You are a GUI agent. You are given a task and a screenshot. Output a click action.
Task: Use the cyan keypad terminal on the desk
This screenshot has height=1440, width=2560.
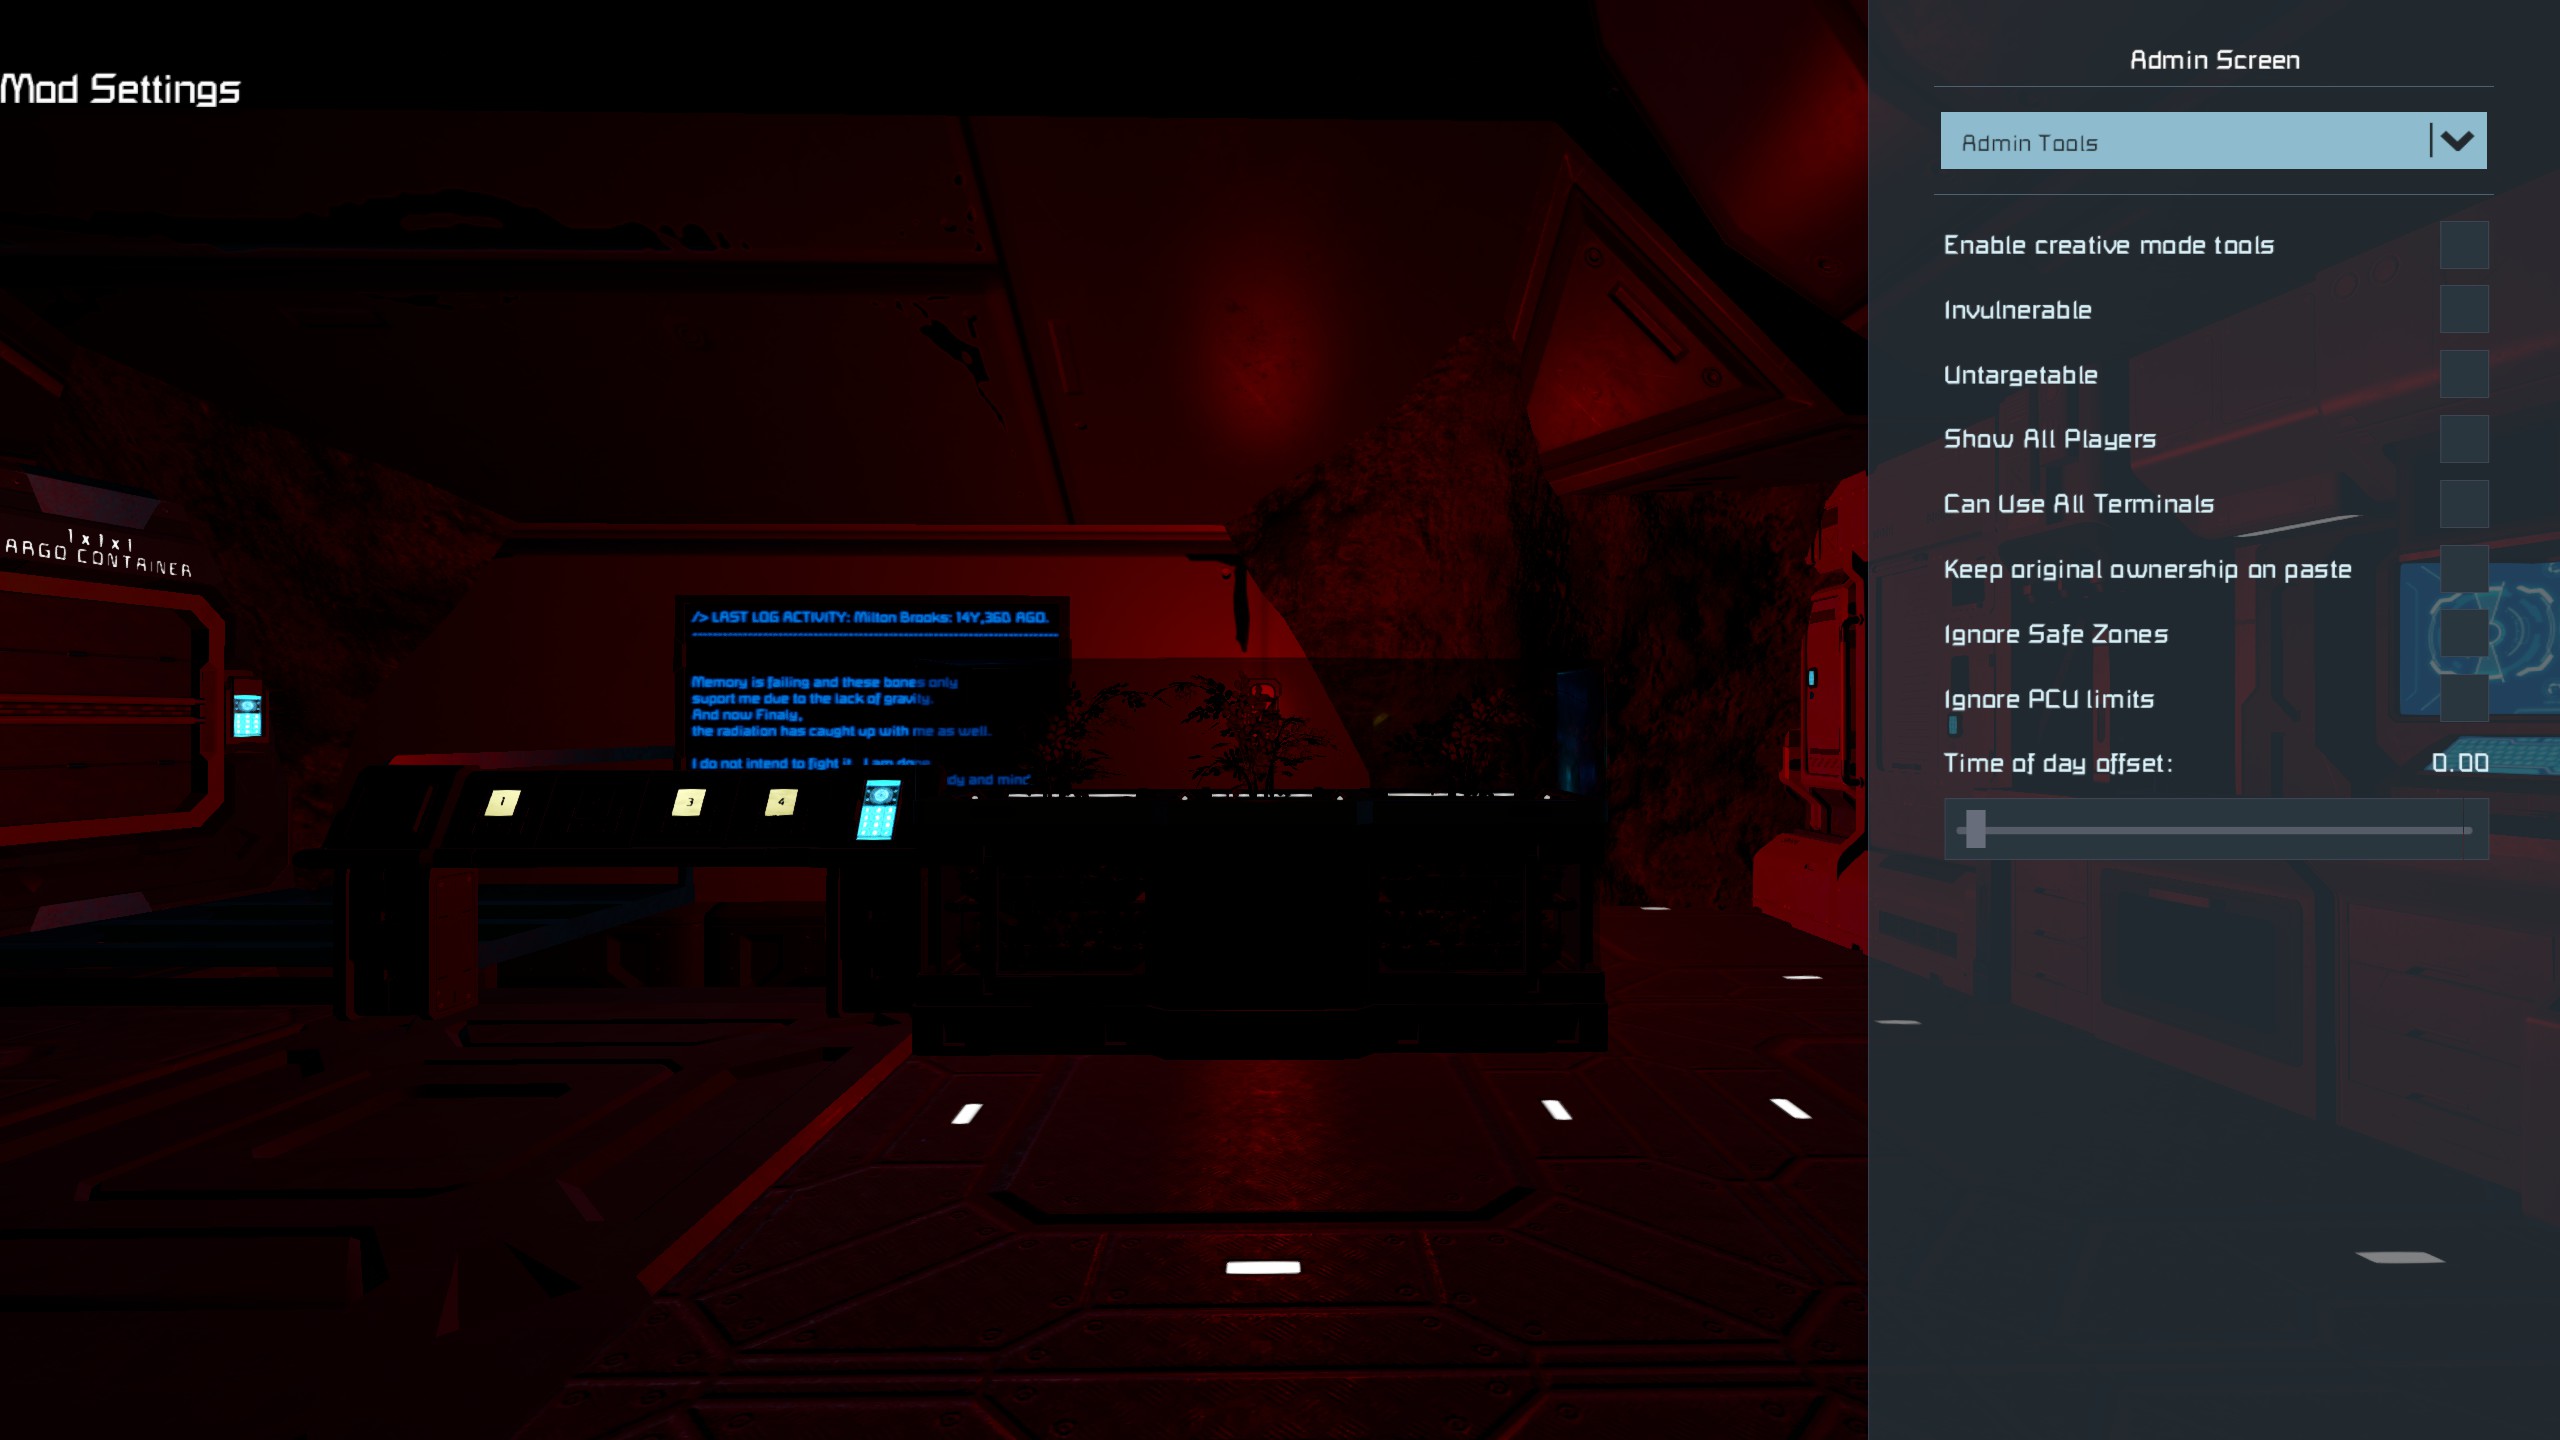pyautogui.click(x=878, y=810)
